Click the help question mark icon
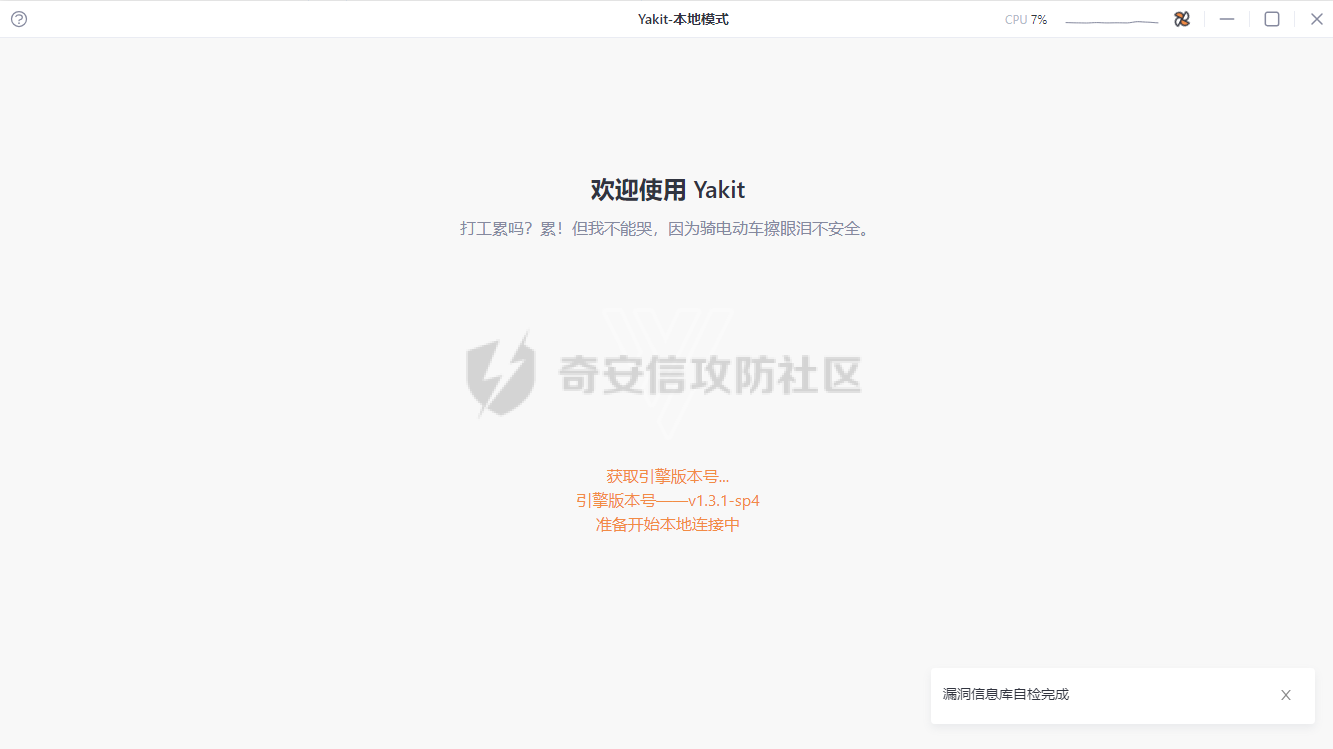Viewport: 1333px width, 749px height. click(x=19, y=19)
